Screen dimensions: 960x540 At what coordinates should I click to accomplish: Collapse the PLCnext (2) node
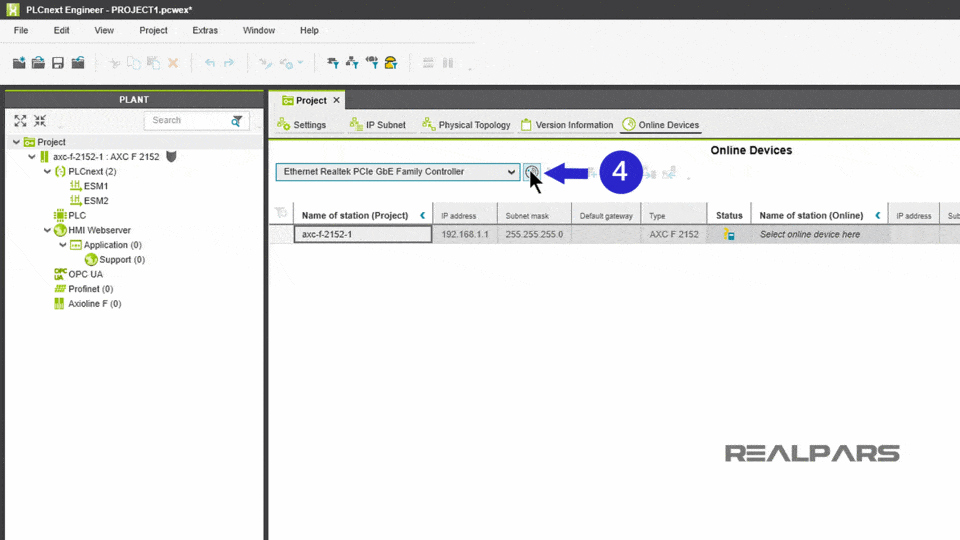click(x=47, y=171)
